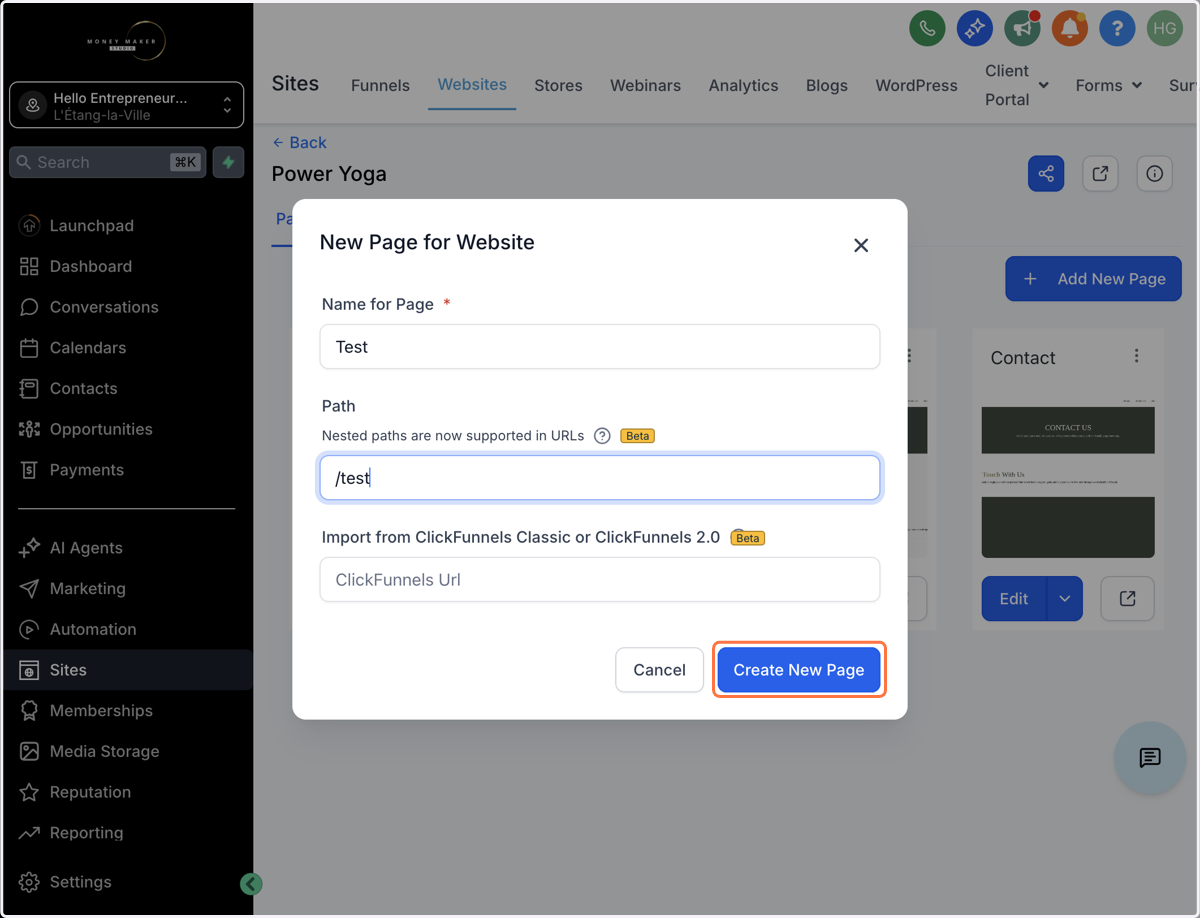The image size is (1200, 918).
Task: Switch to the Blogs tab
Action: click(827, 85)
